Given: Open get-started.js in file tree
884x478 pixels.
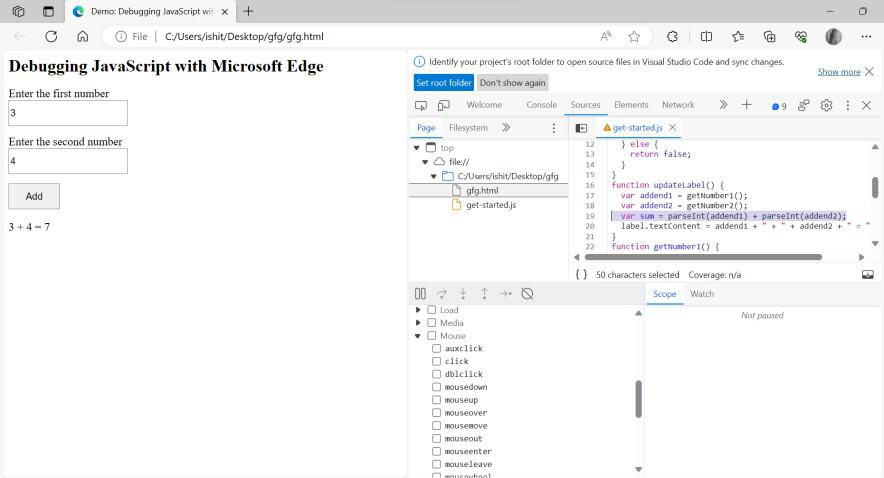Looking at the screenshot, I should [491, 205].
